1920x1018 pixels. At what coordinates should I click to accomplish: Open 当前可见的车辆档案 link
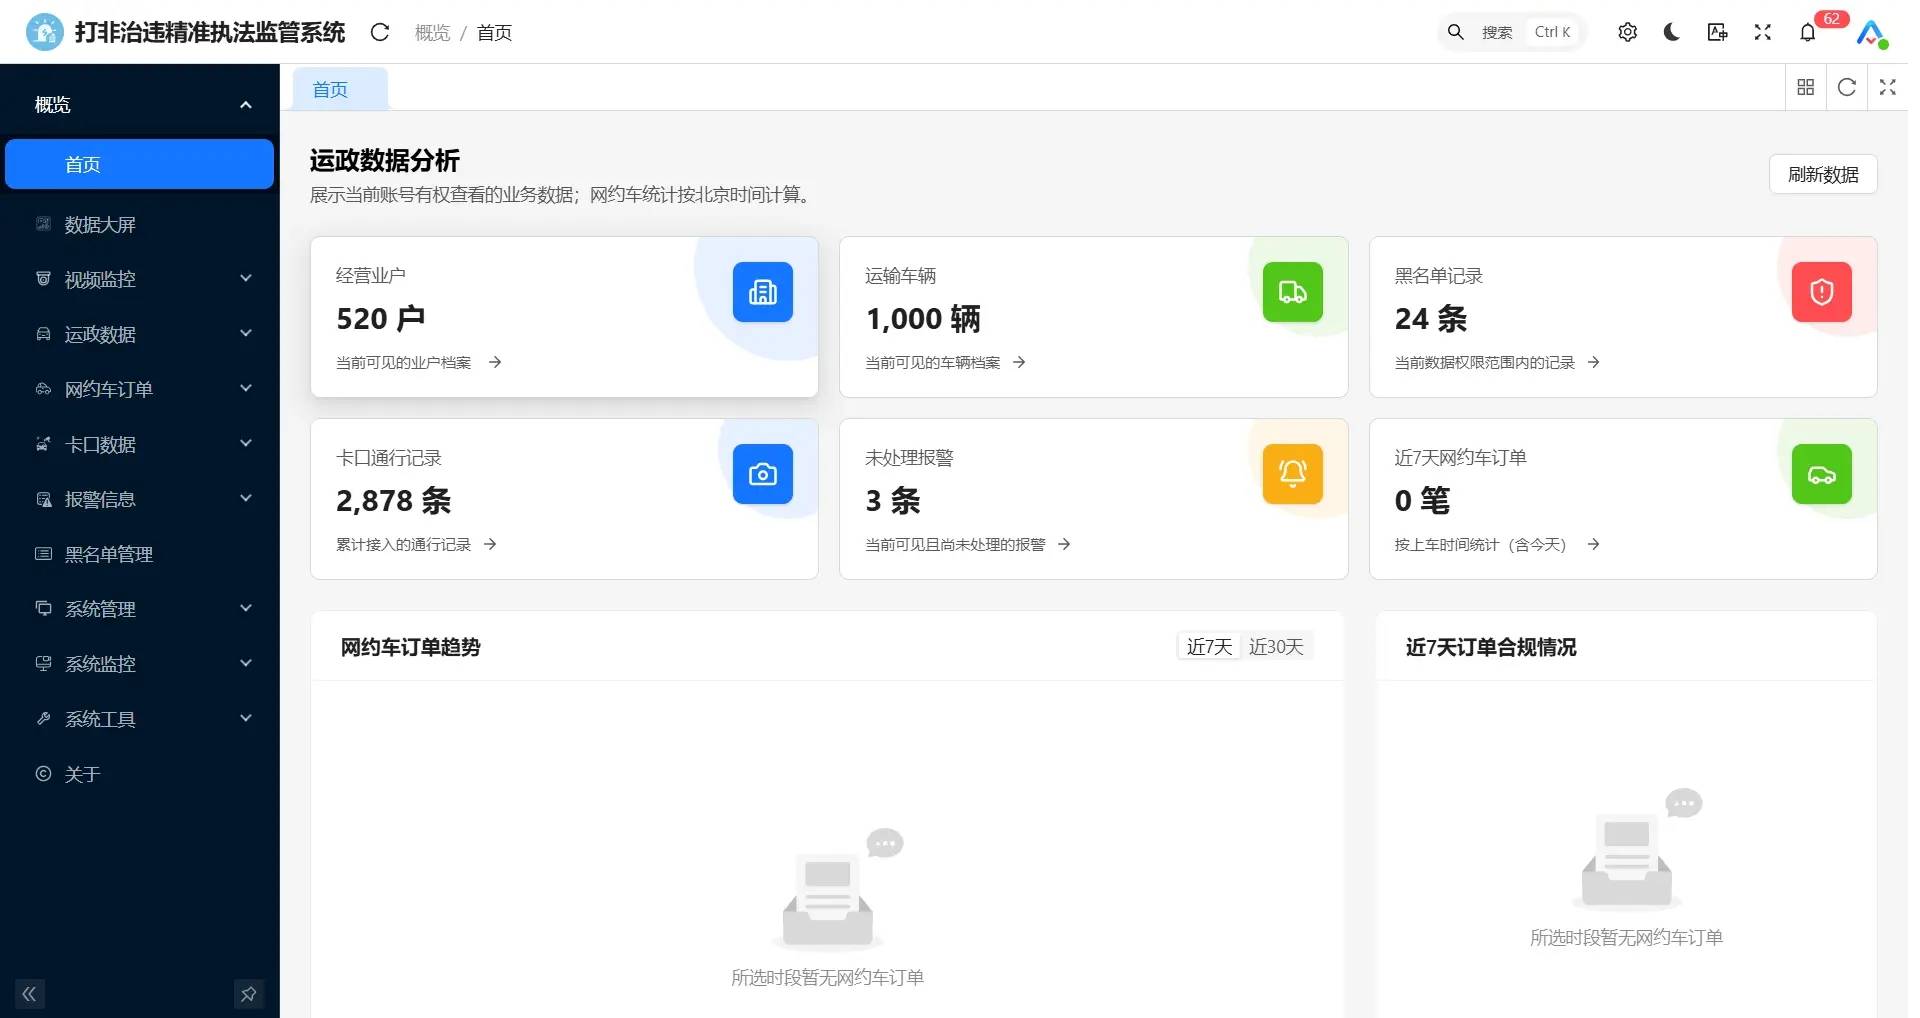tap(945, 363)
